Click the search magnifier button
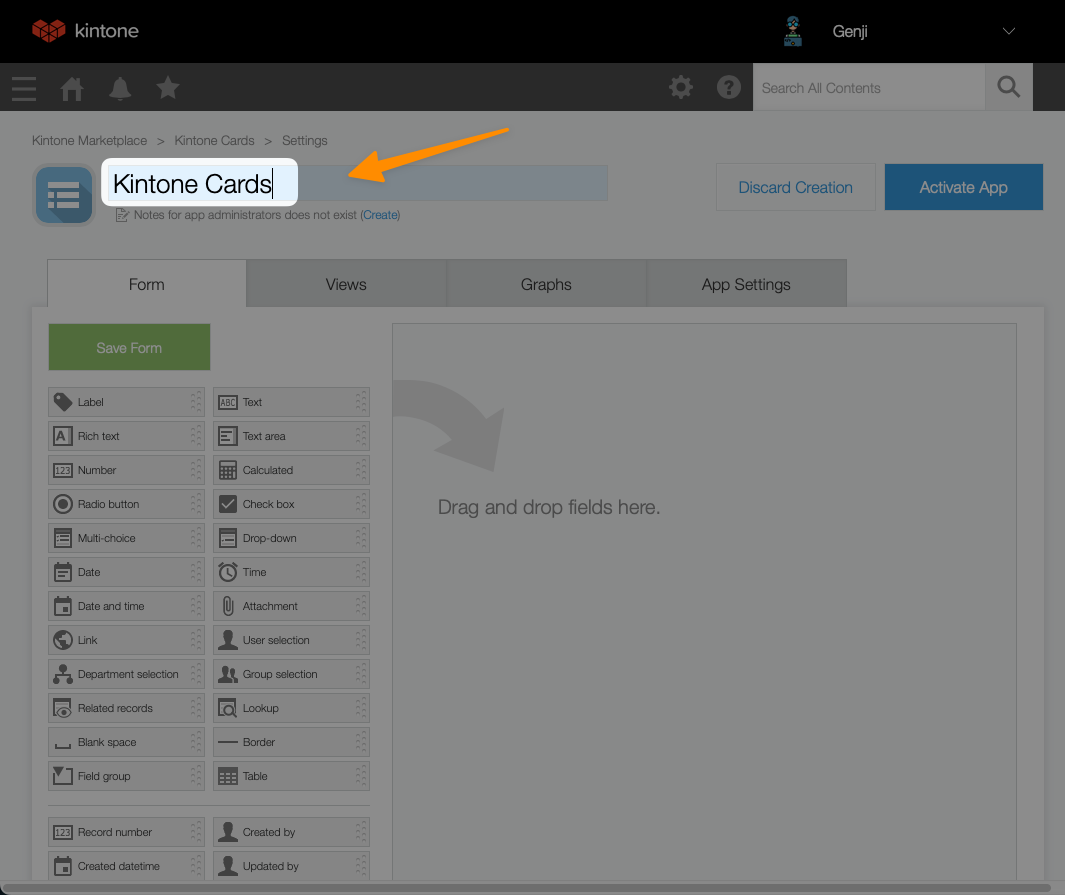1065x895 pixels. click(1009, 87)
